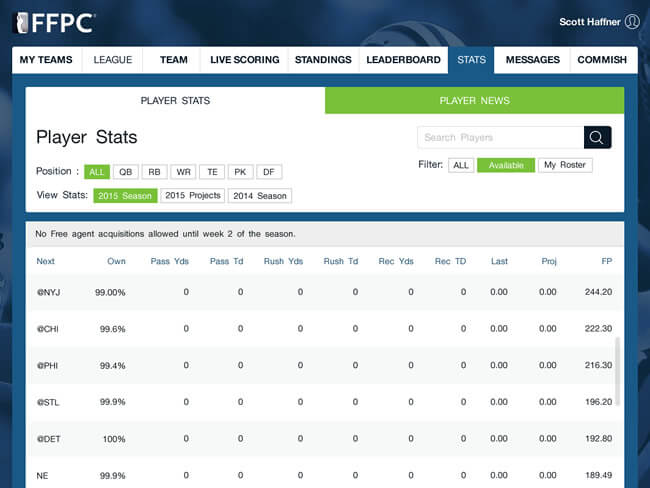This screenshot has width=650, height=488.
Task: Switch to PLAYER STATS sub-tab
Action: click(x=175, y=100)
